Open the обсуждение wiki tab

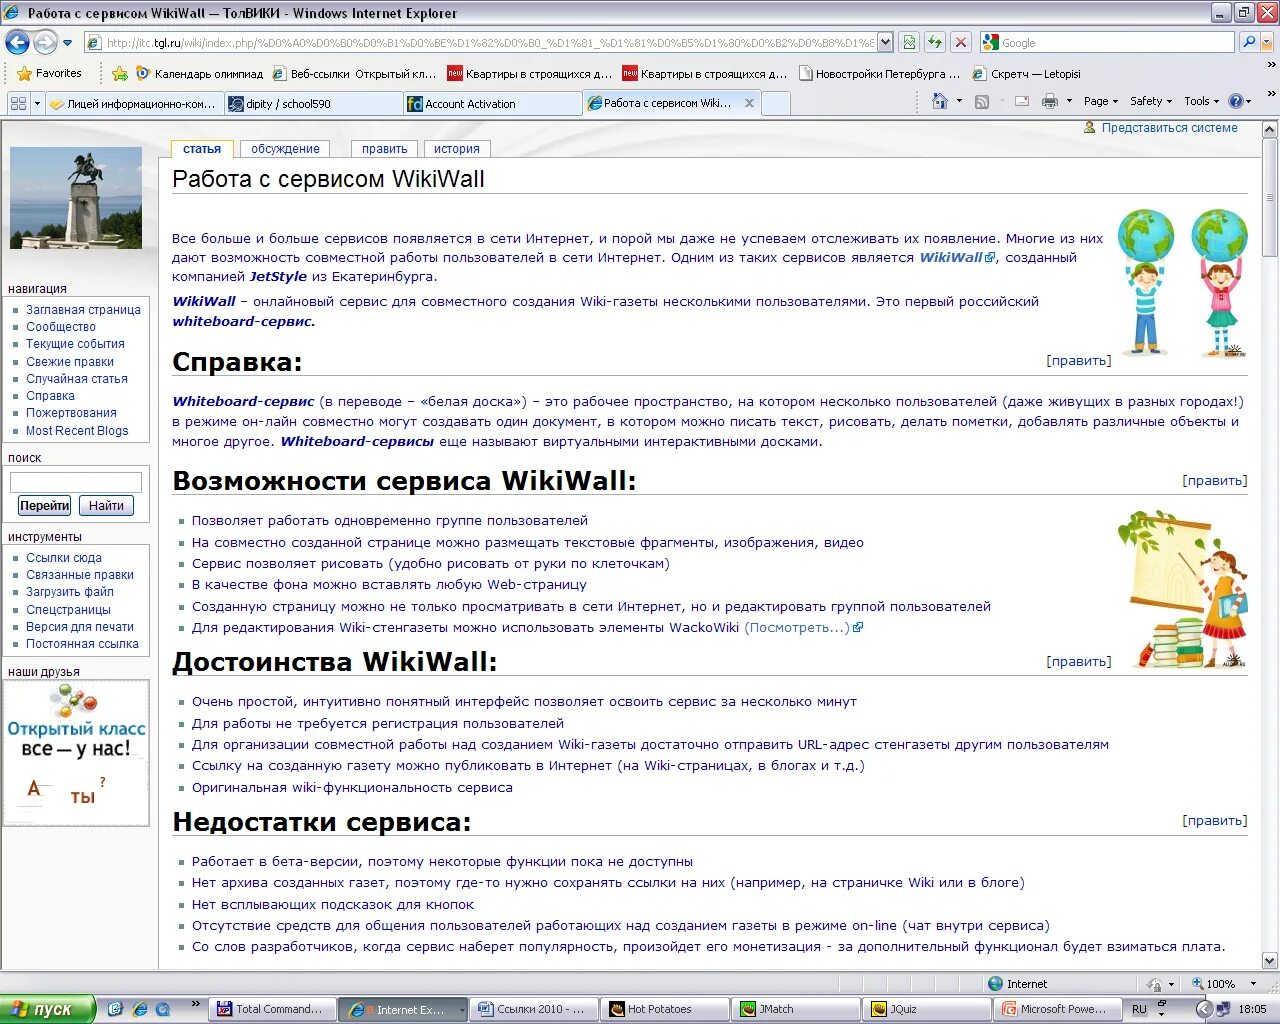(x=285, y=149)
